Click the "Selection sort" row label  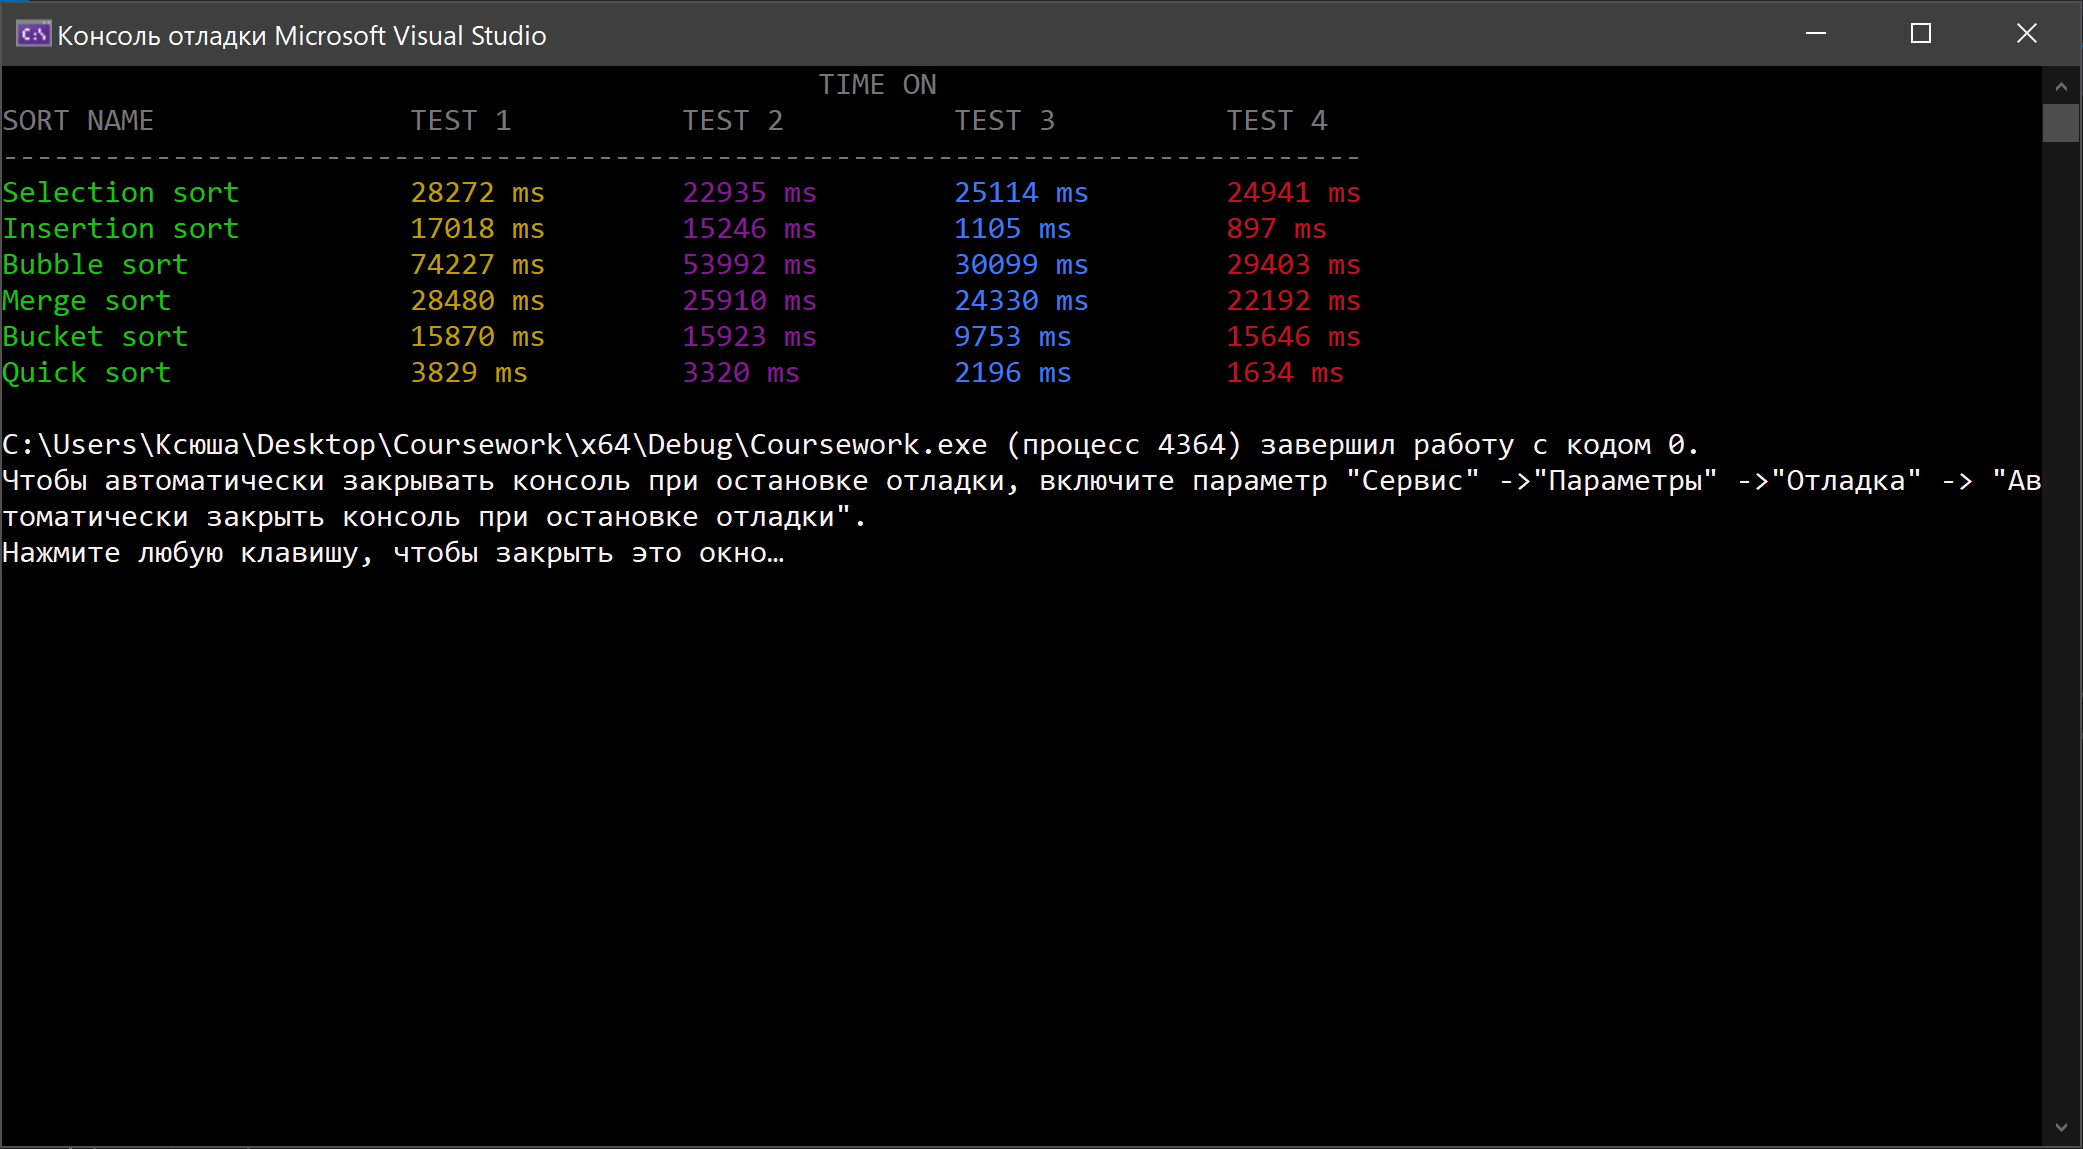pyautogui.click(x=120, y=192)
